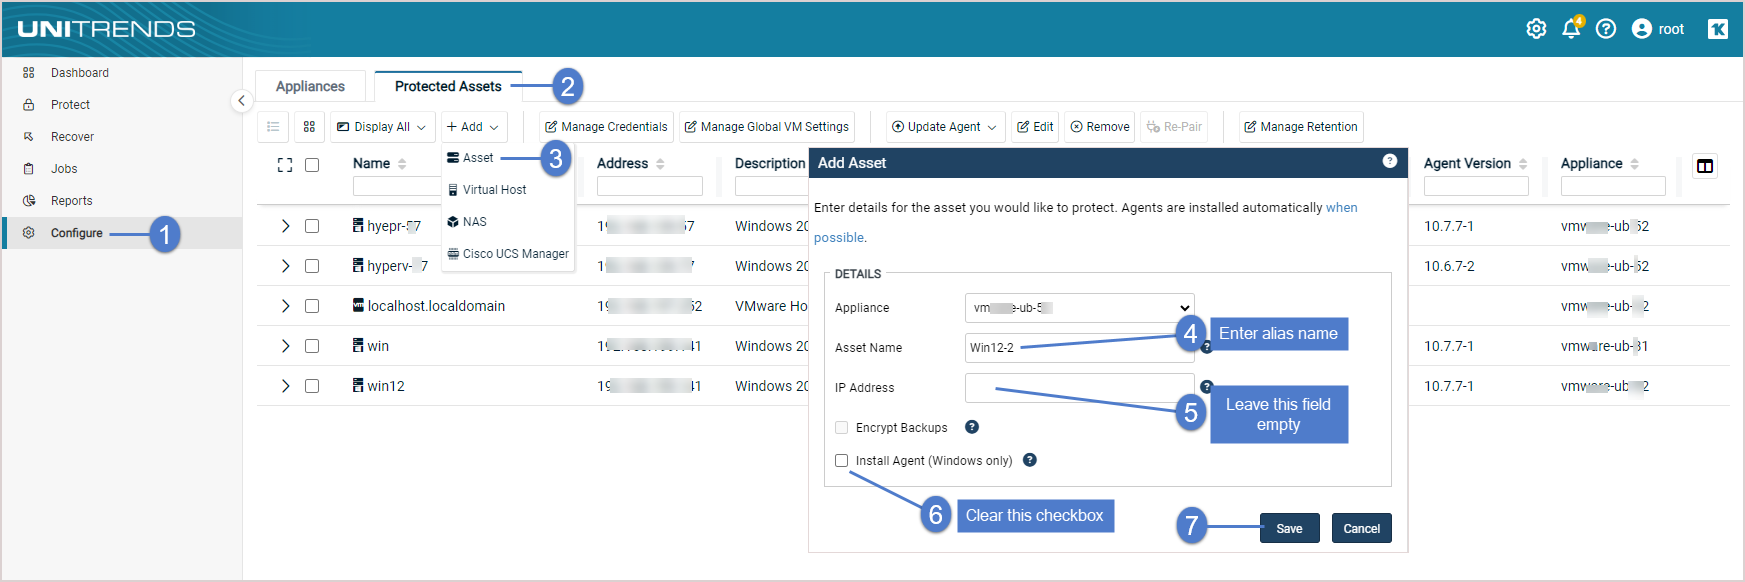Image resolution: width=1745 pixels, height=582 pixels.
Task: Toggle Encrypt Backups checkbox
Action: pos(842,427)
